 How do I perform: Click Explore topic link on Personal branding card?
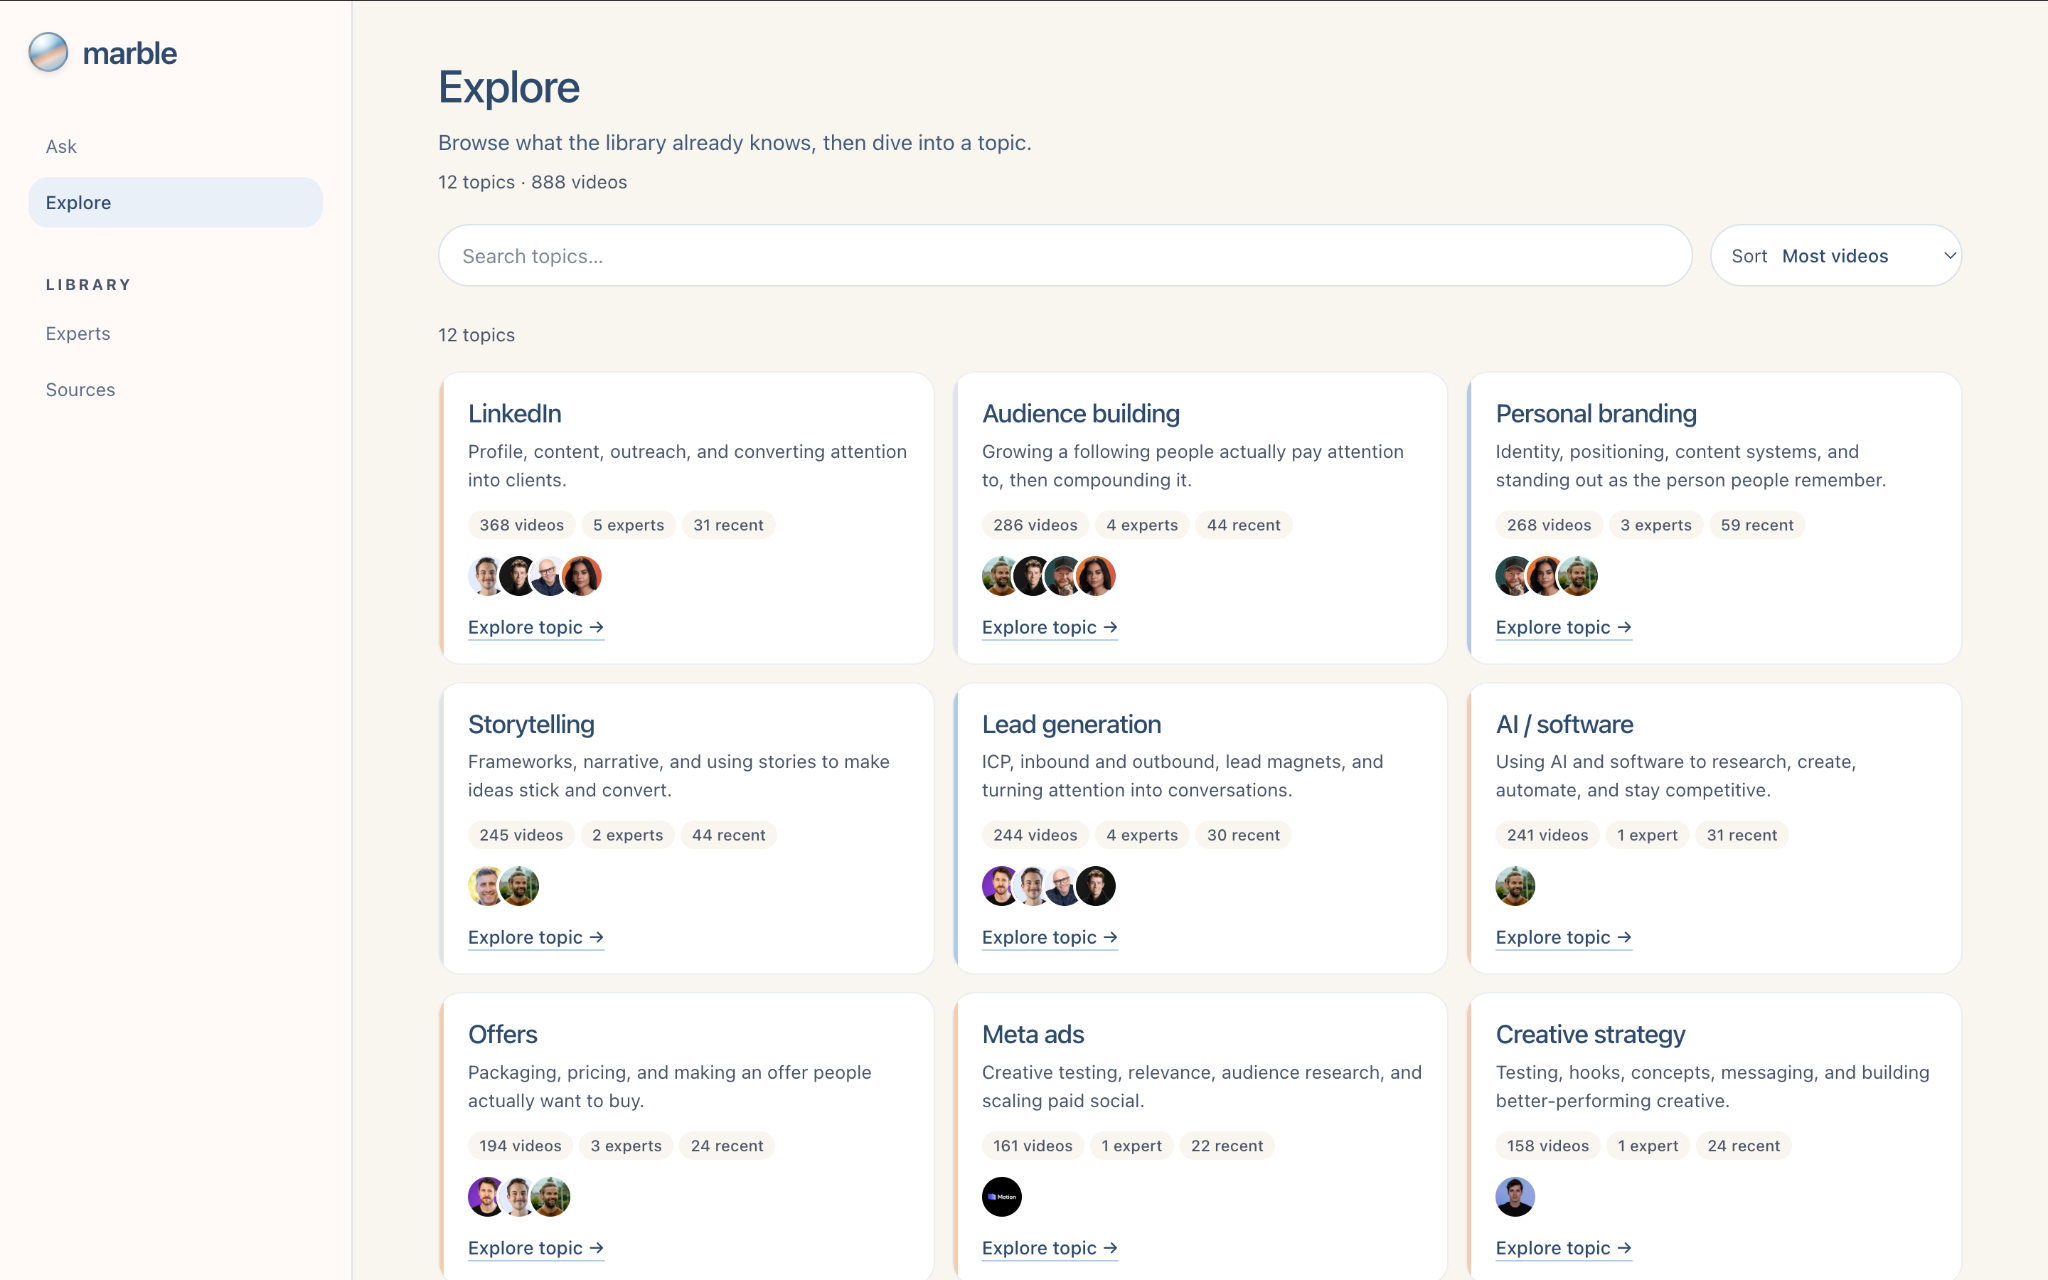(1564, 627)
